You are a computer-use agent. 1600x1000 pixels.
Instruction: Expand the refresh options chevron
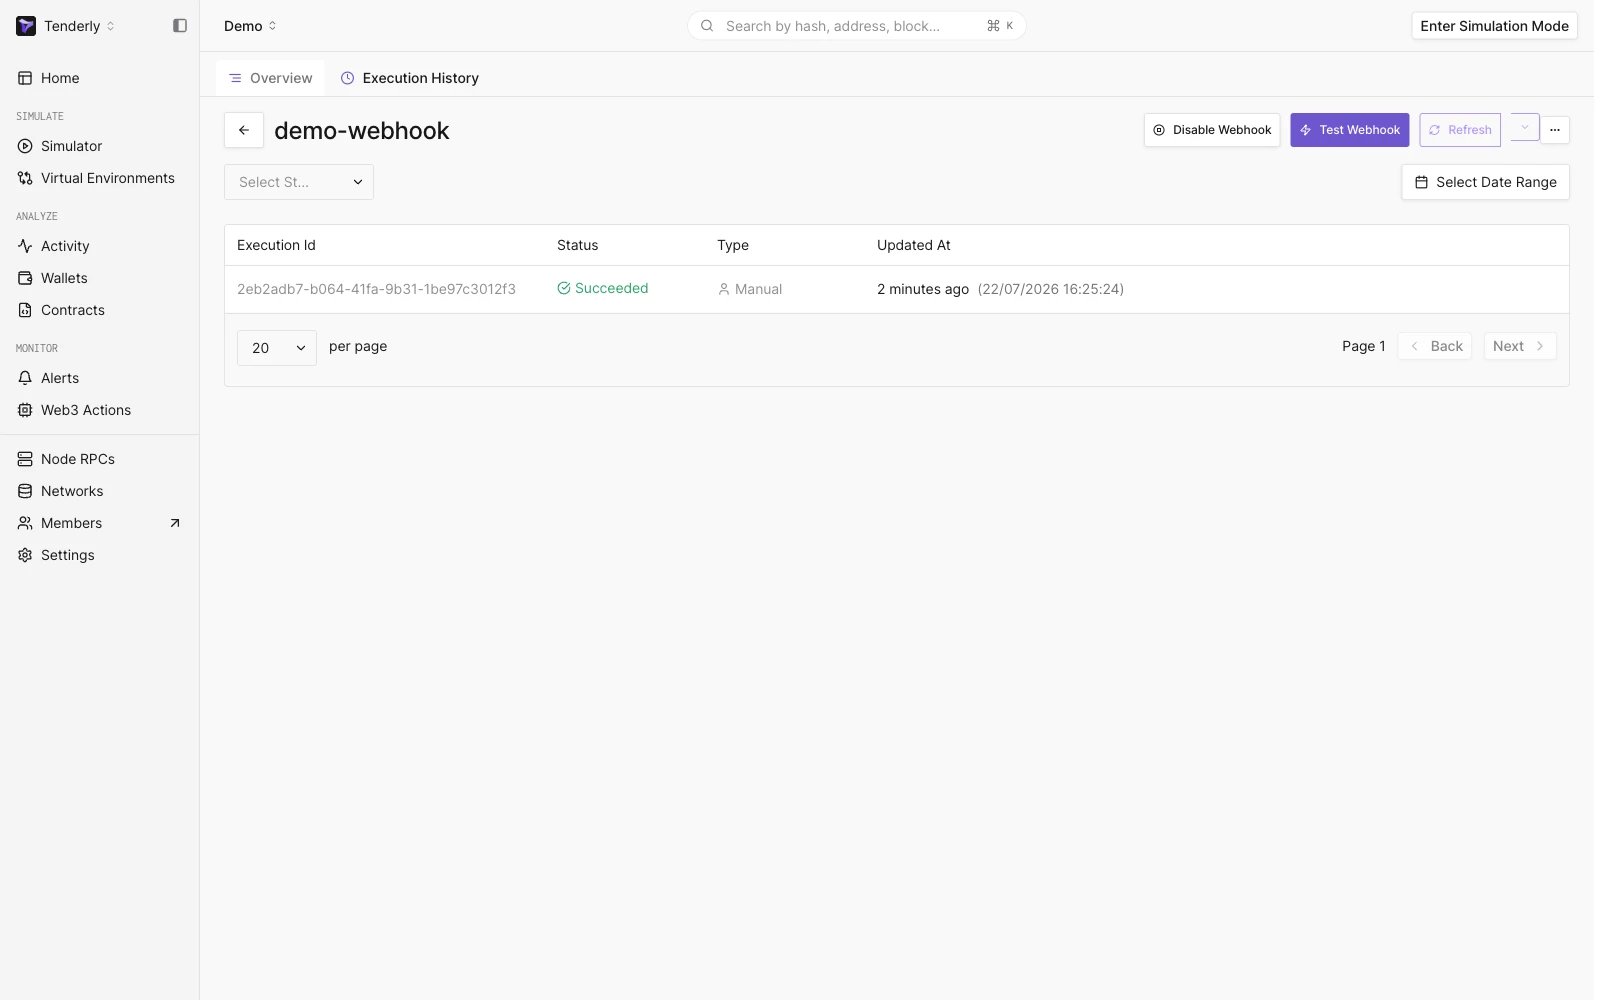click(1524, 128)
